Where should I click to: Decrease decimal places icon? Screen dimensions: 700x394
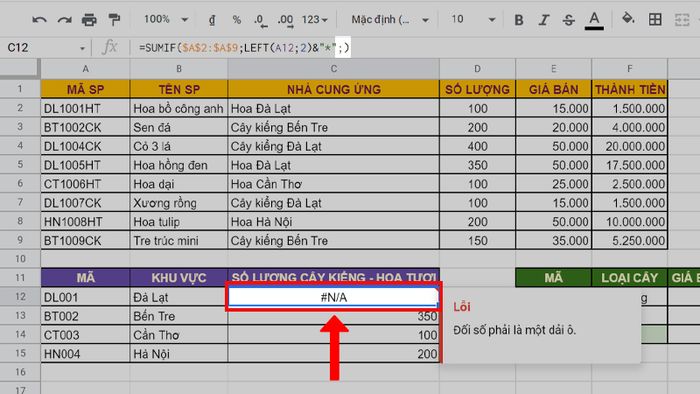tap(260, 20)
